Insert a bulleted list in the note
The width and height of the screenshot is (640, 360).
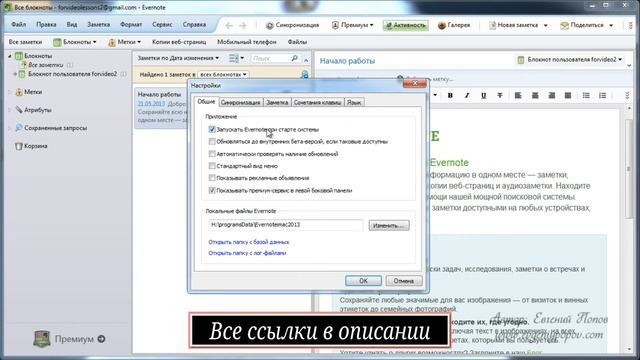point(586,96)
